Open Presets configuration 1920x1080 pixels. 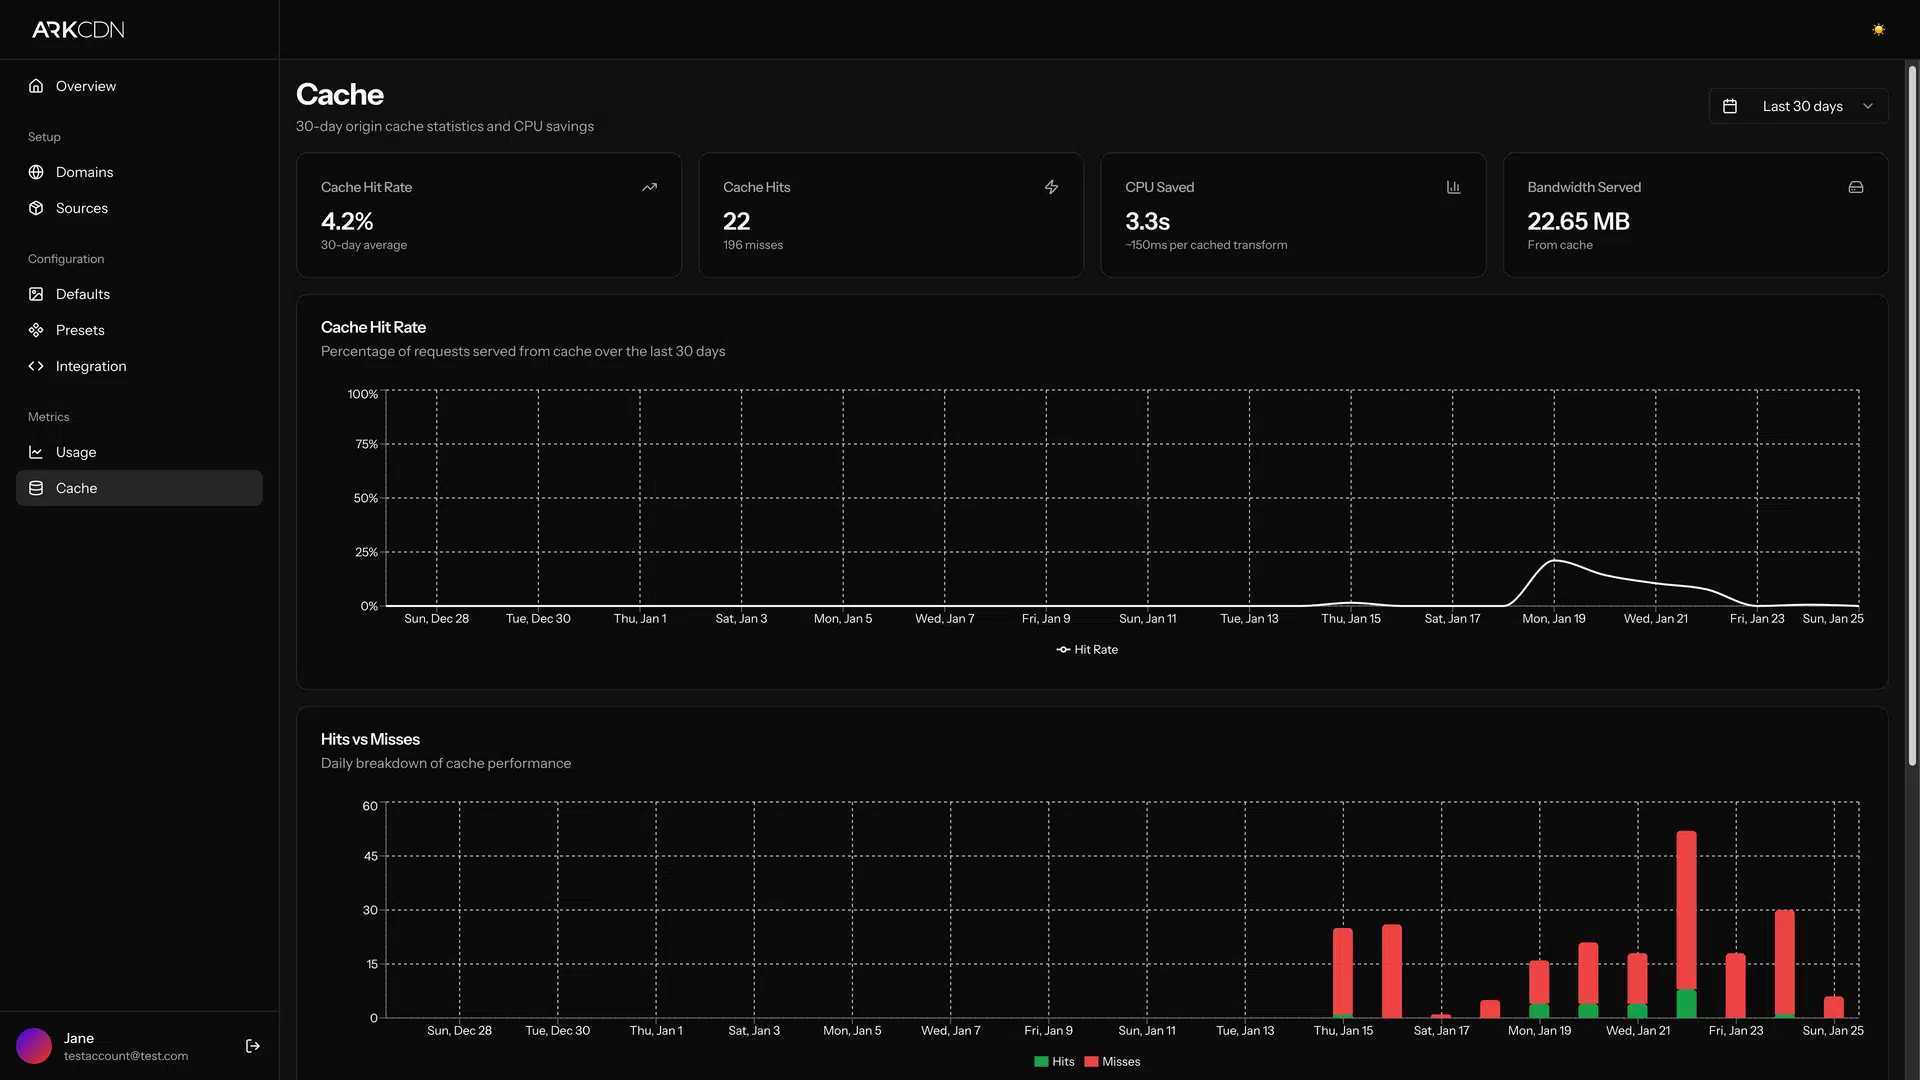pos(139,330)
